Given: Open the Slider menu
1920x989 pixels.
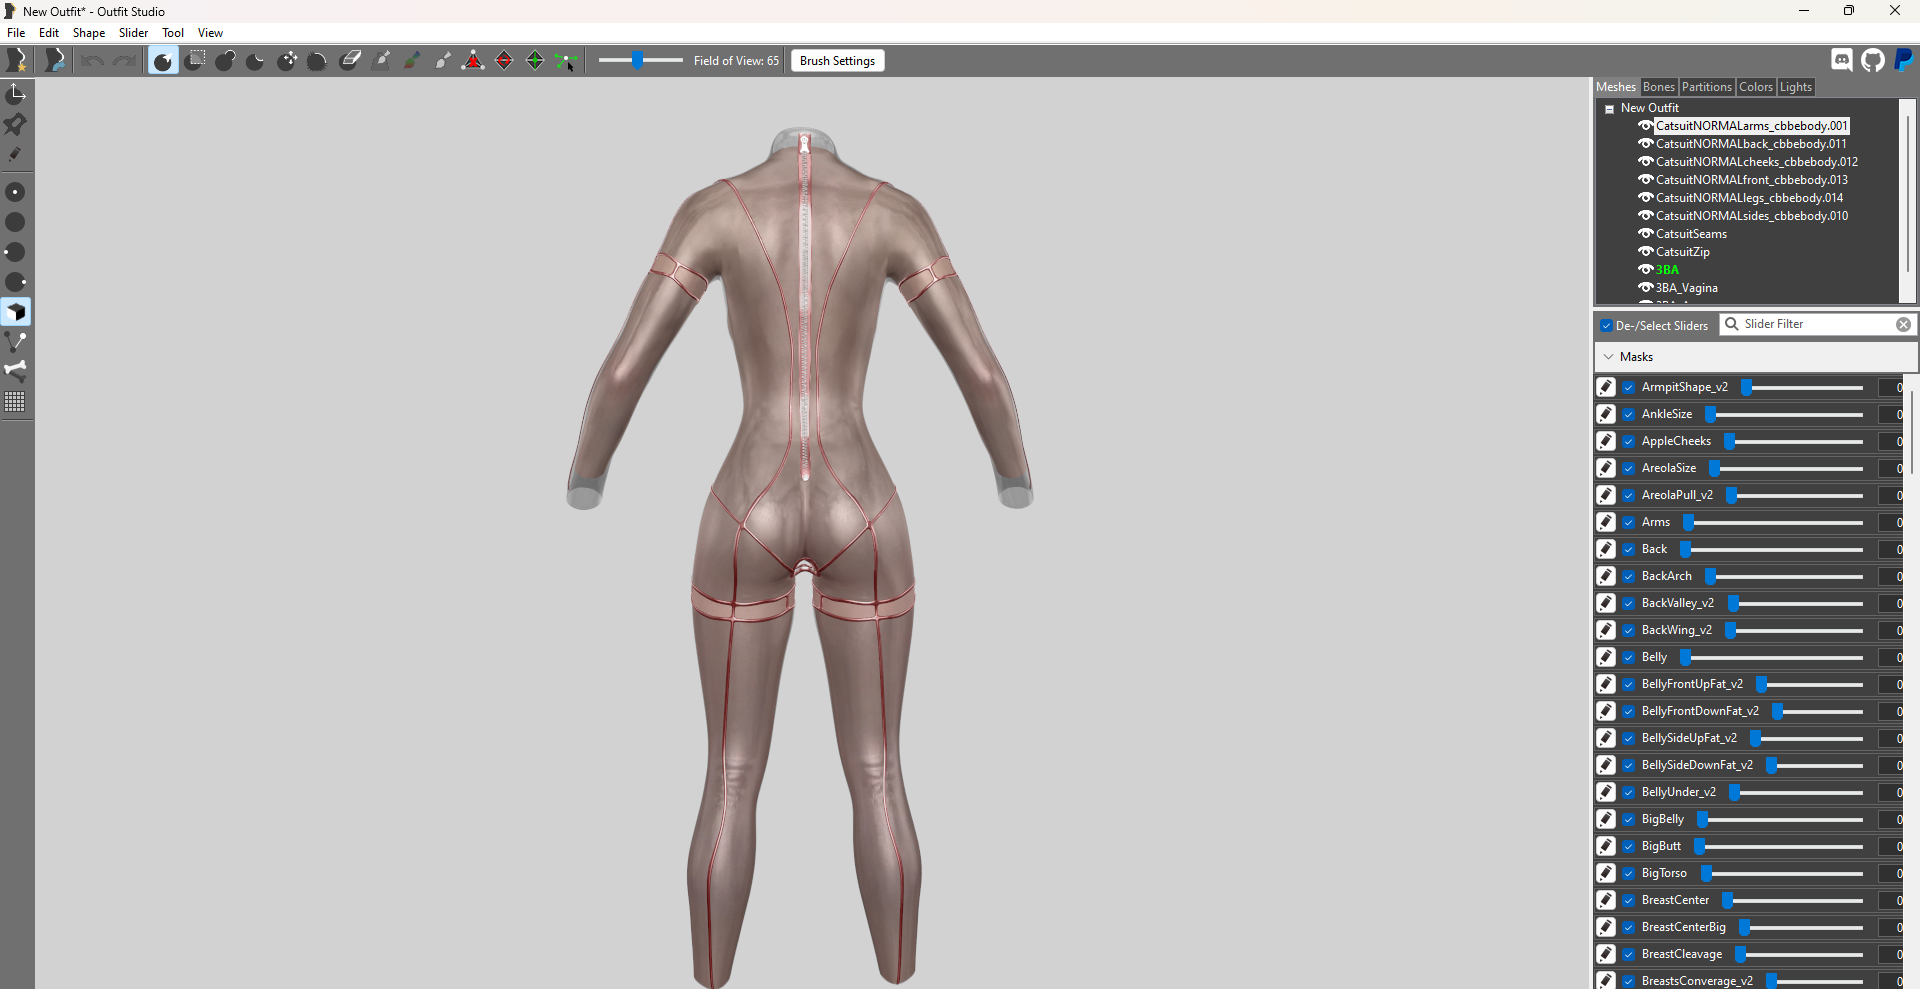Looking at the screenshot, I should [x=133, y=33].
